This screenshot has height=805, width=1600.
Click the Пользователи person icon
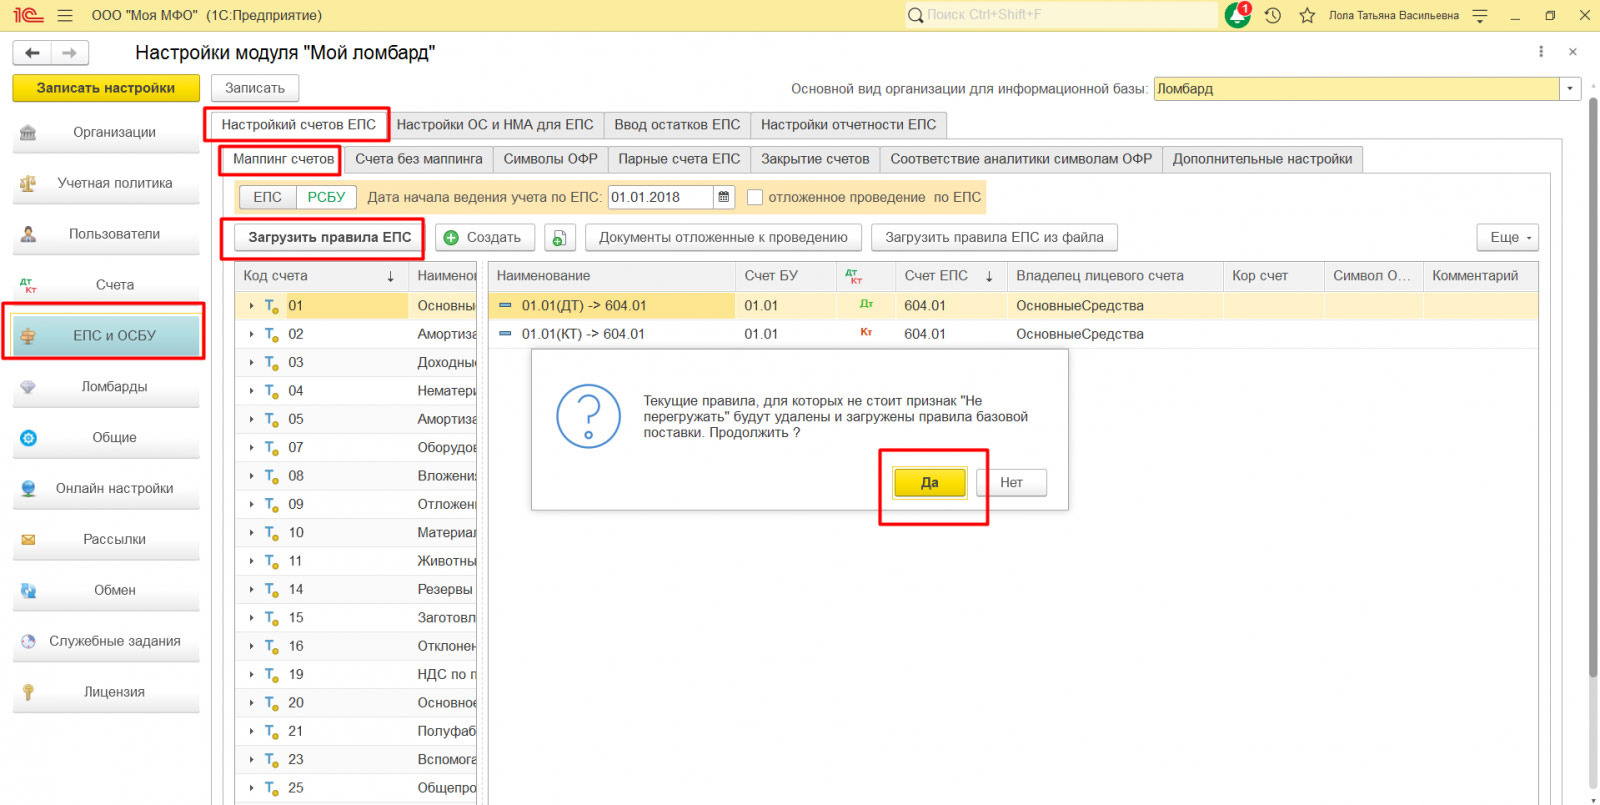click(x=28, y=235)
